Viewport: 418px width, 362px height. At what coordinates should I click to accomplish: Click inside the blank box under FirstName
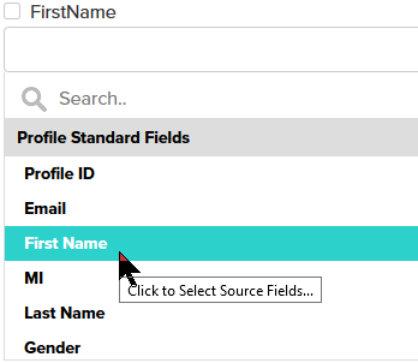[211, 50]
